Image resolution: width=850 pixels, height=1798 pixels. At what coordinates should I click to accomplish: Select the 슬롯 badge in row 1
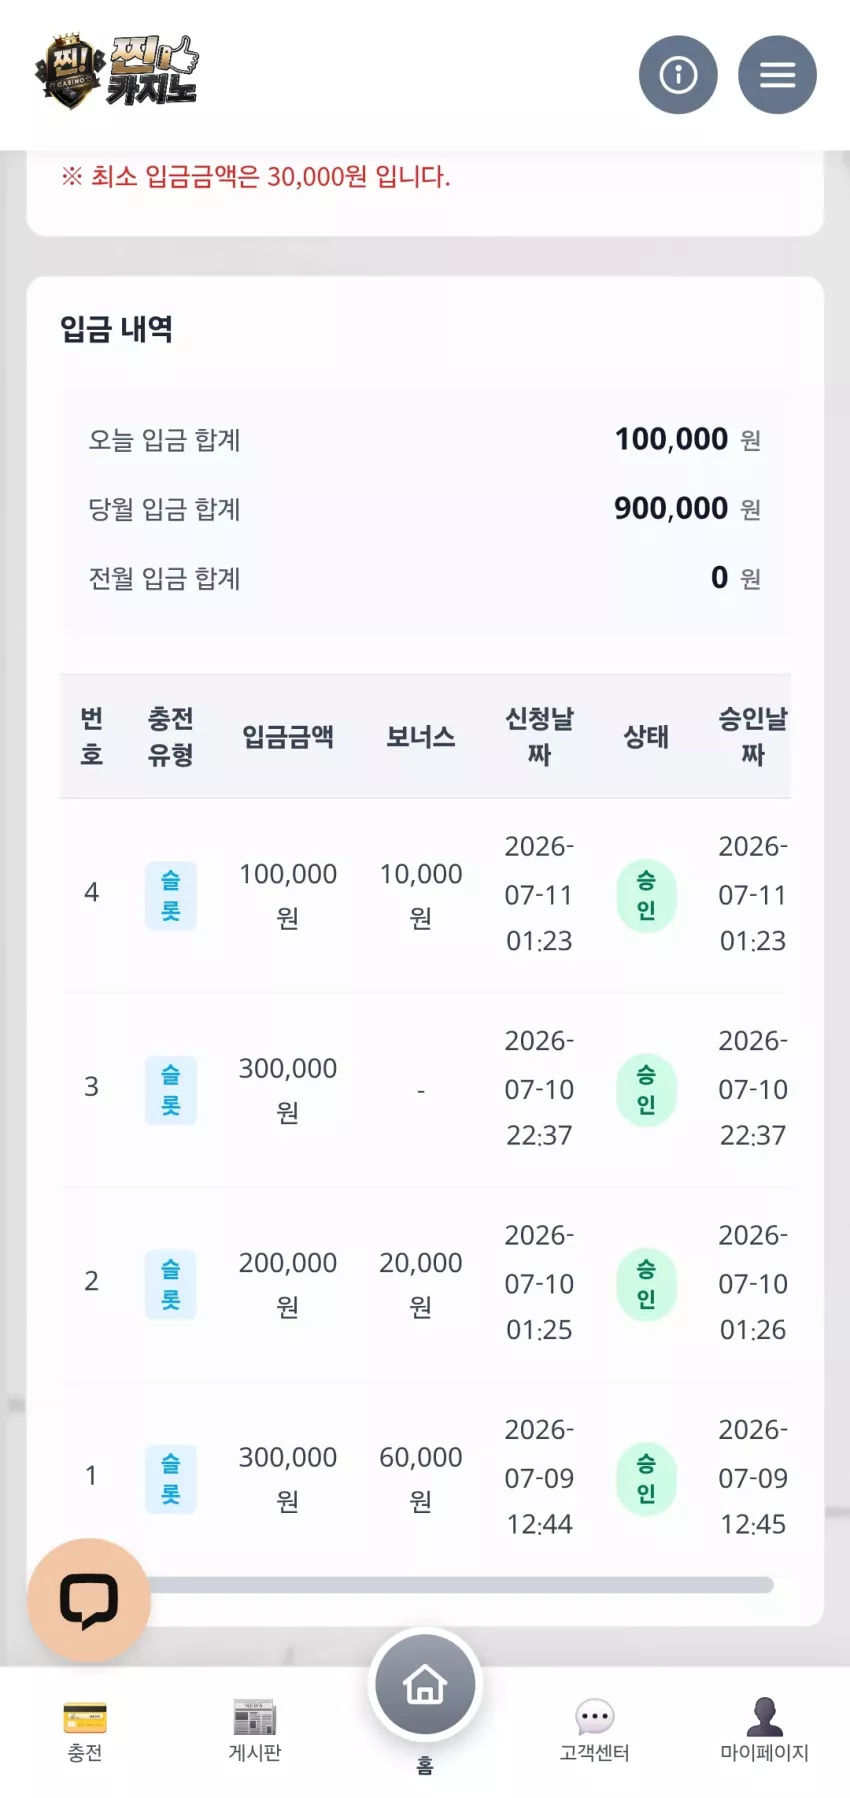(171, 1479)
